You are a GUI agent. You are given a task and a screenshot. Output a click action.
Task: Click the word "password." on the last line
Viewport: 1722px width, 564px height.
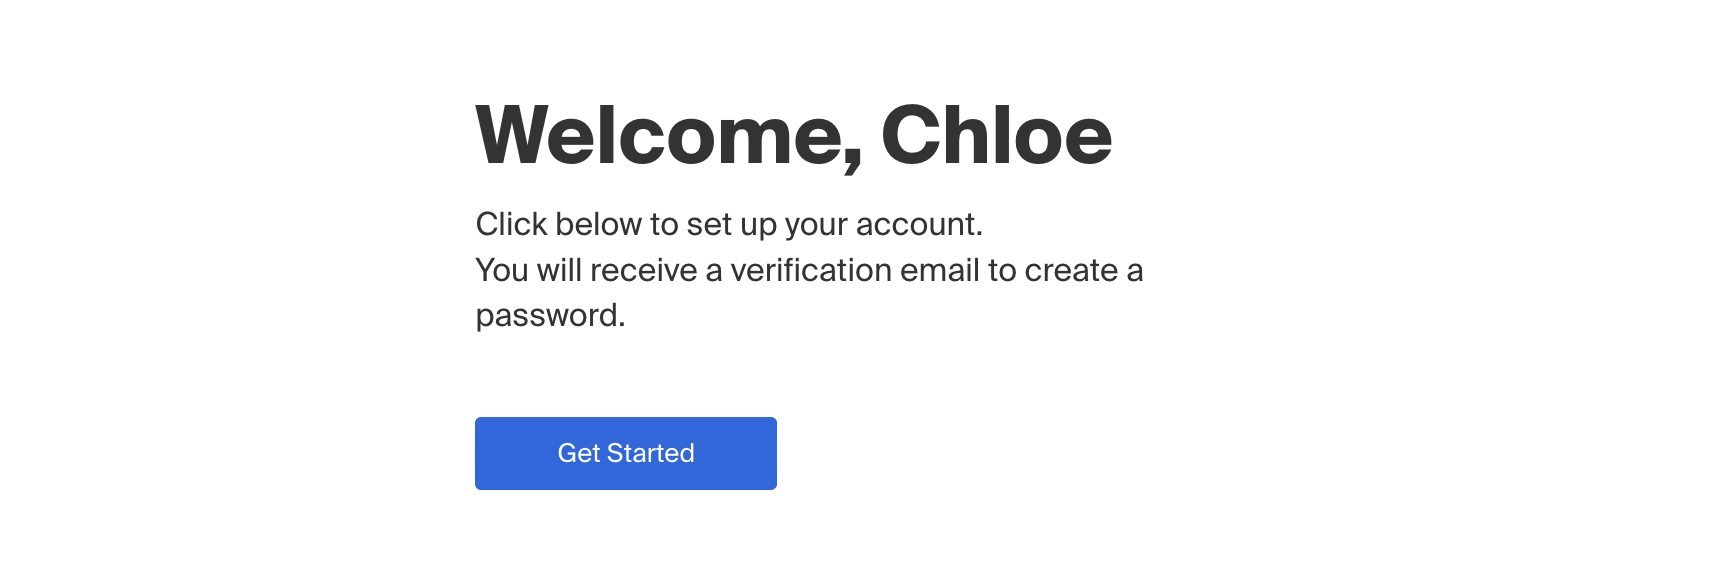550,316
